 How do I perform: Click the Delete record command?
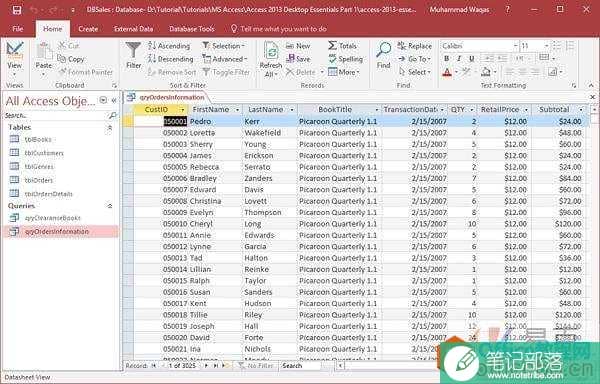[301, 72]
